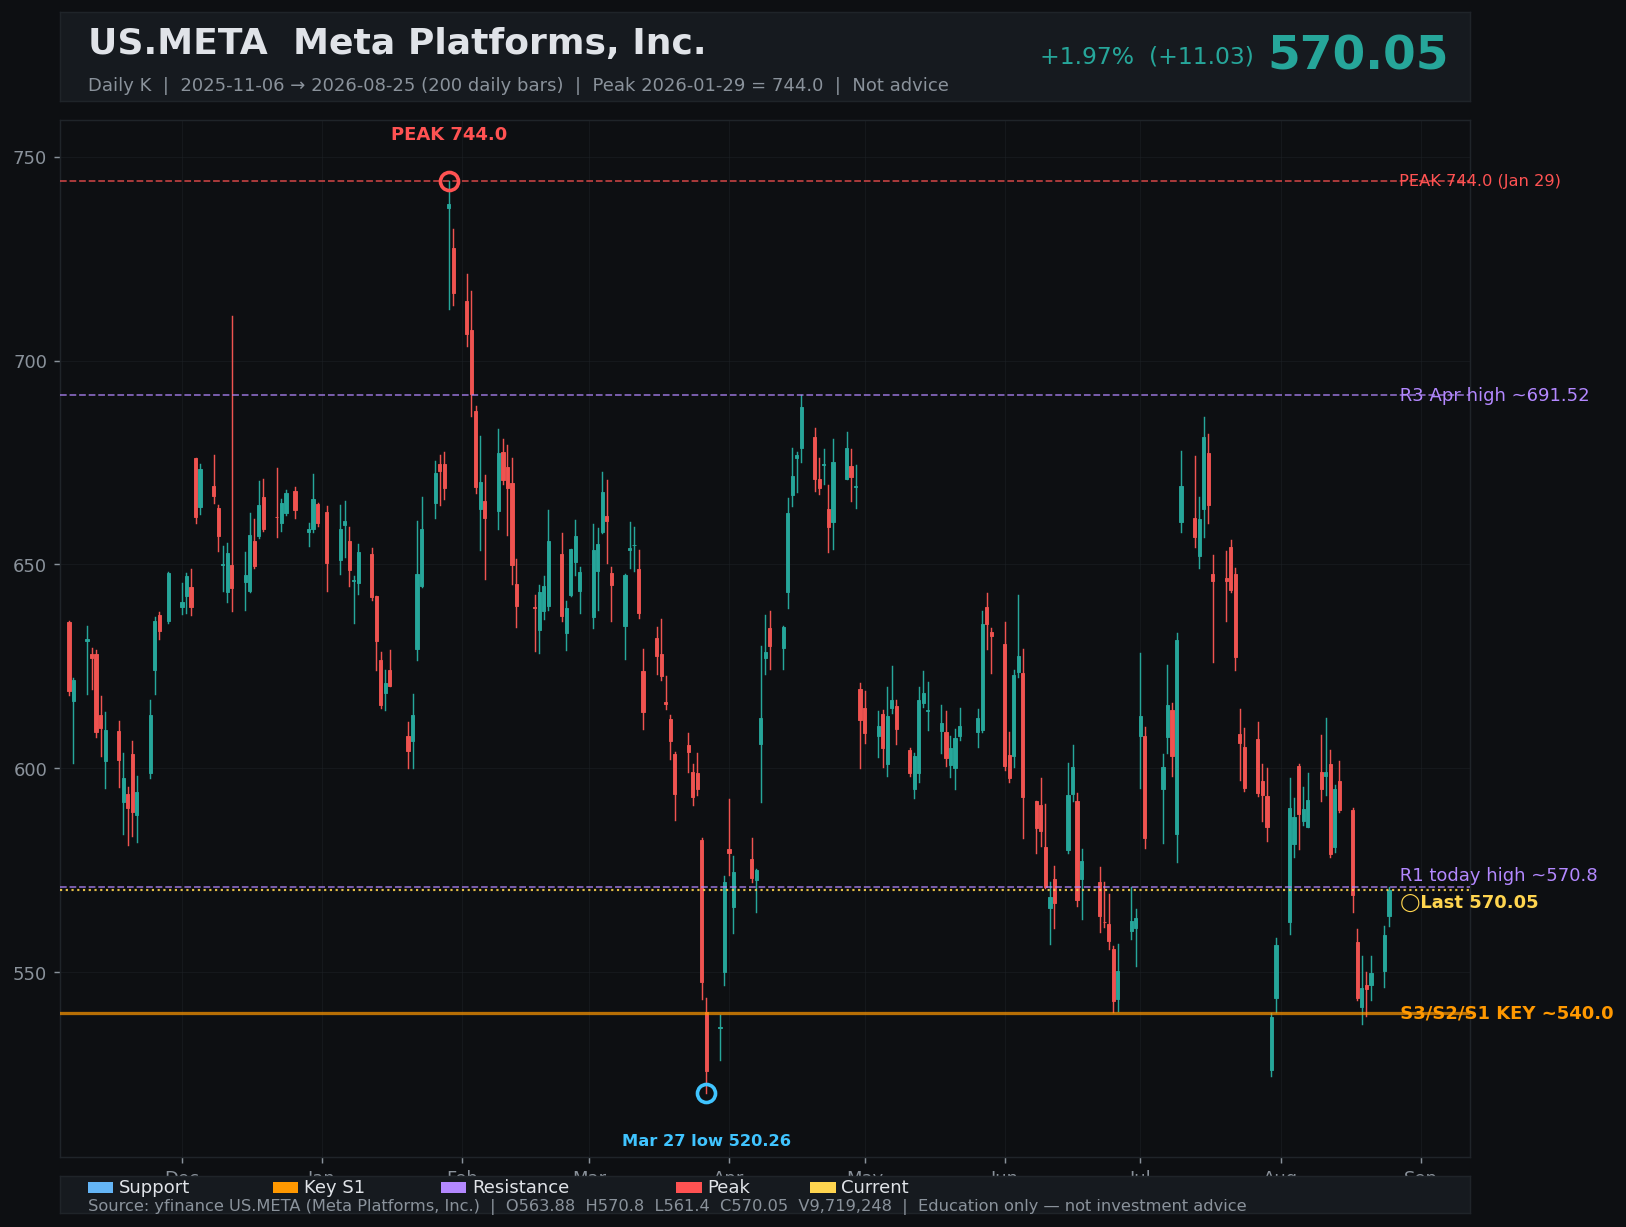The height and width of the screenshot is (1227, 1626).
Task: Click the red Peak legend swatch
Action: coord(689,1187)
